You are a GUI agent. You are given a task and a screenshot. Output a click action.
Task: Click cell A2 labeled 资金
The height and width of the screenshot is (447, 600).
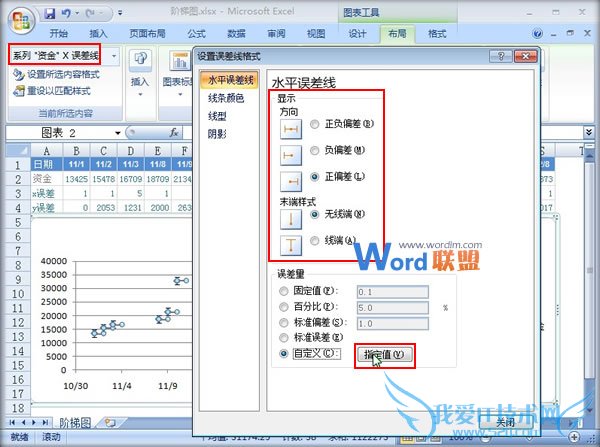(x=47, y=179)
